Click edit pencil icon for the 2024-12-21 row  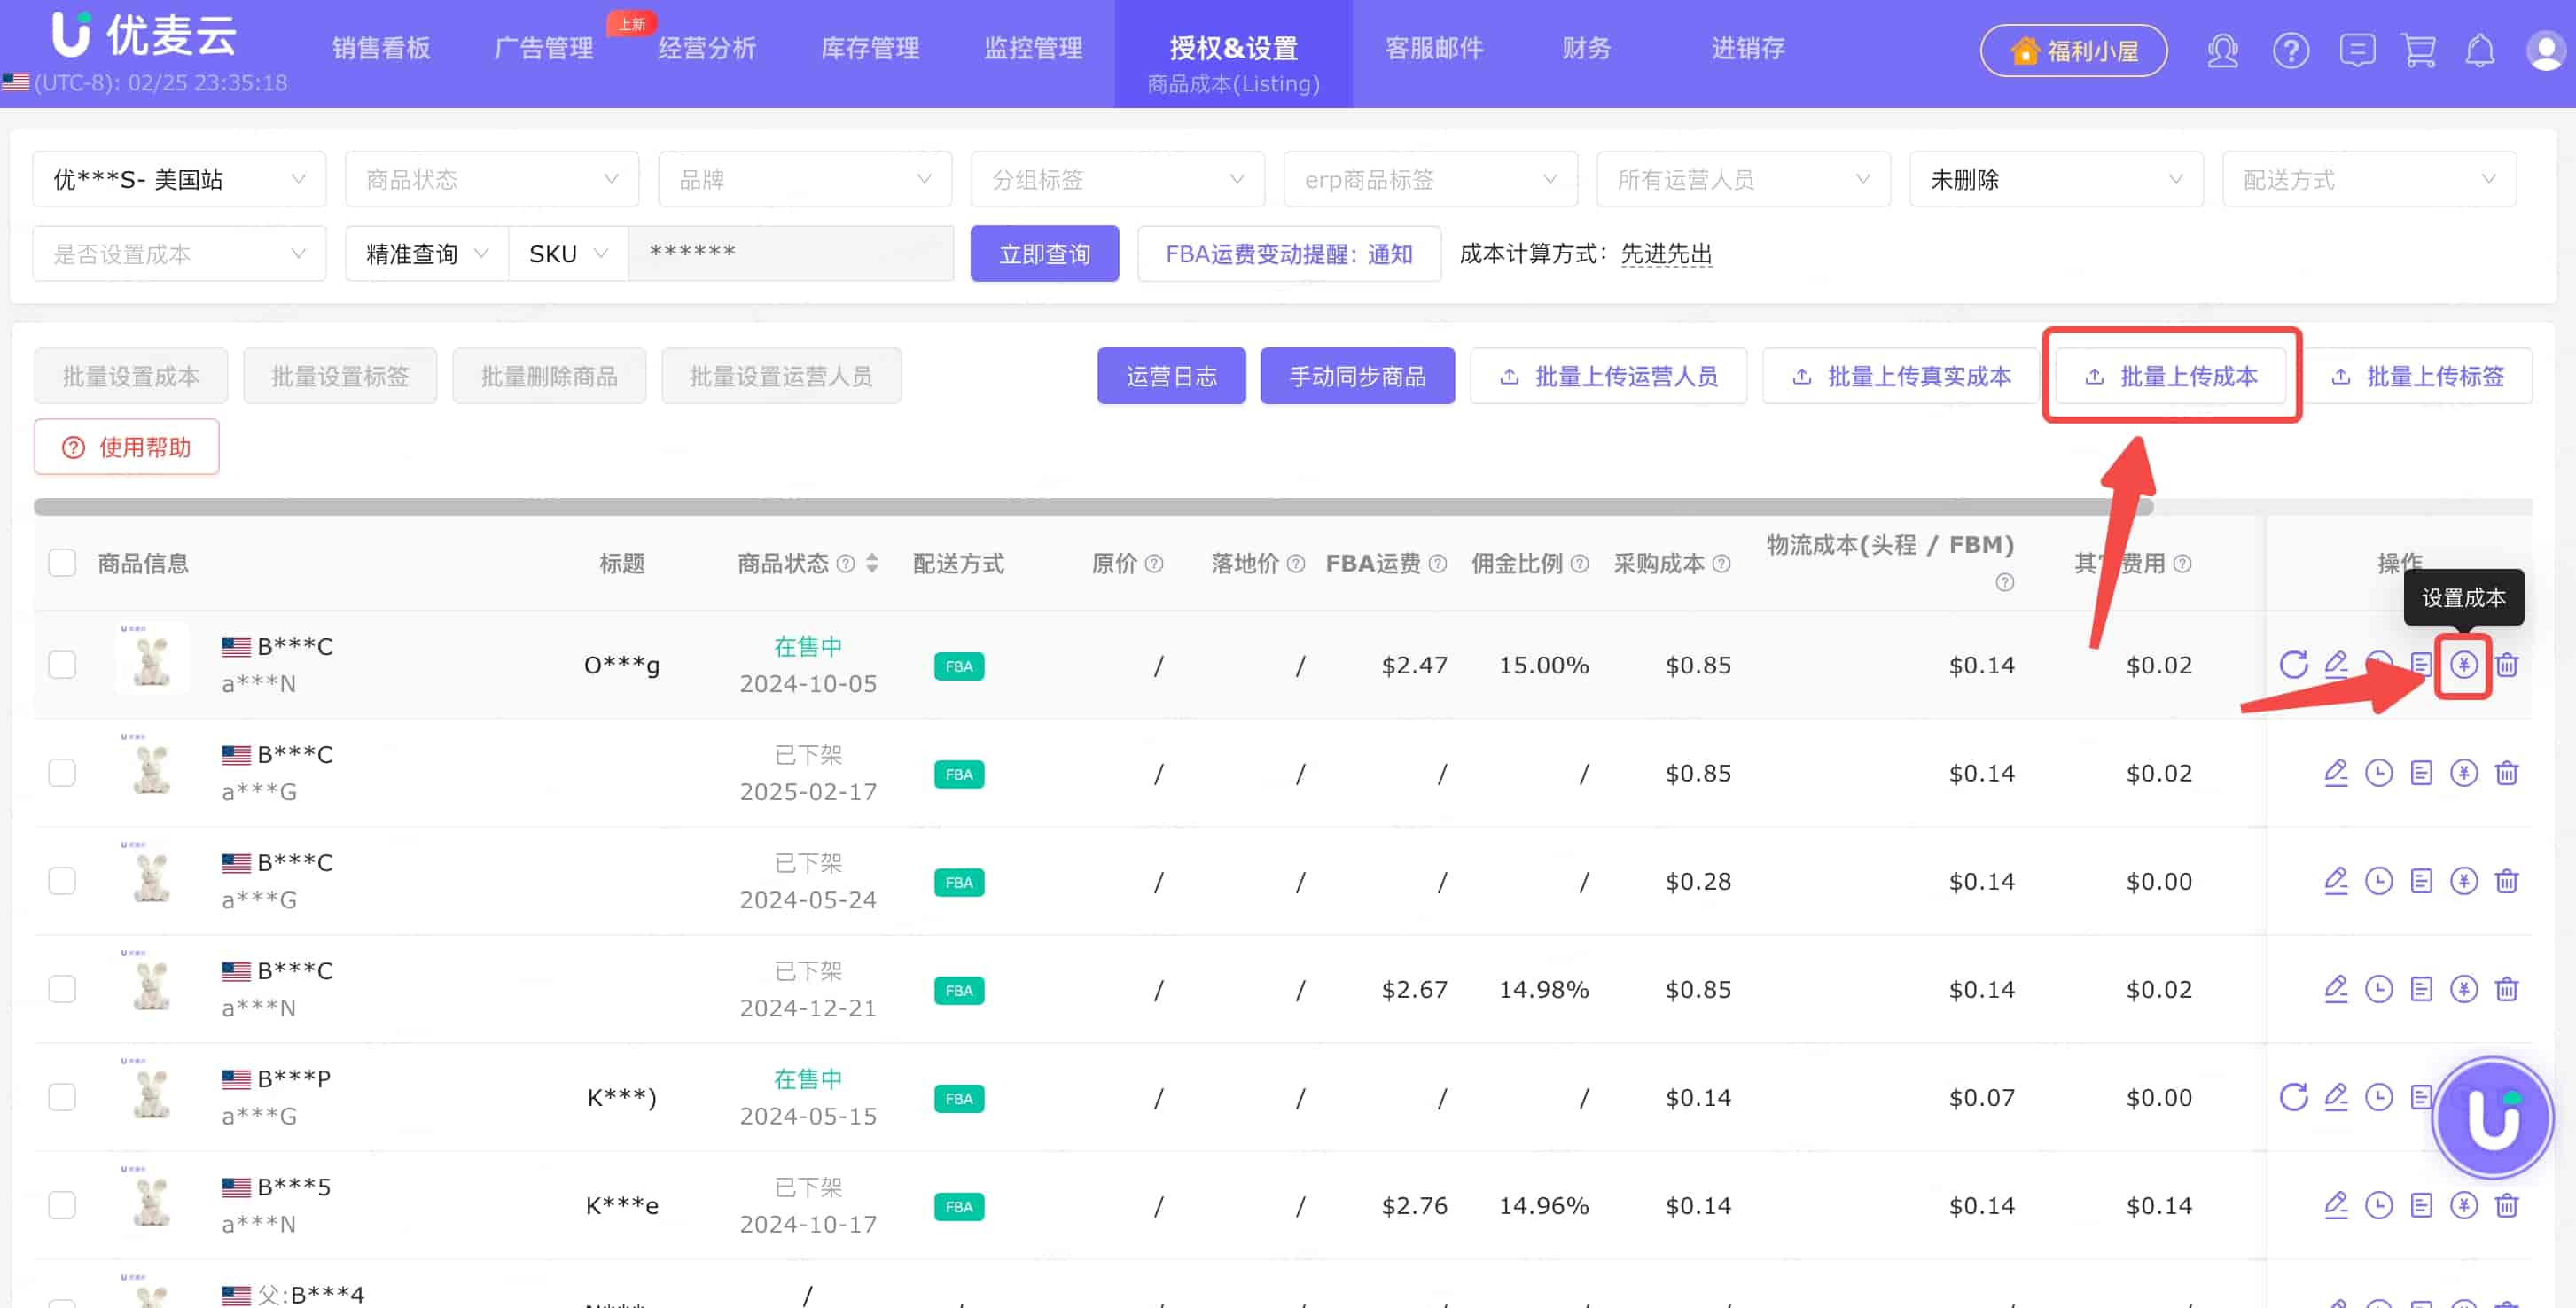tap(2336, 988)
